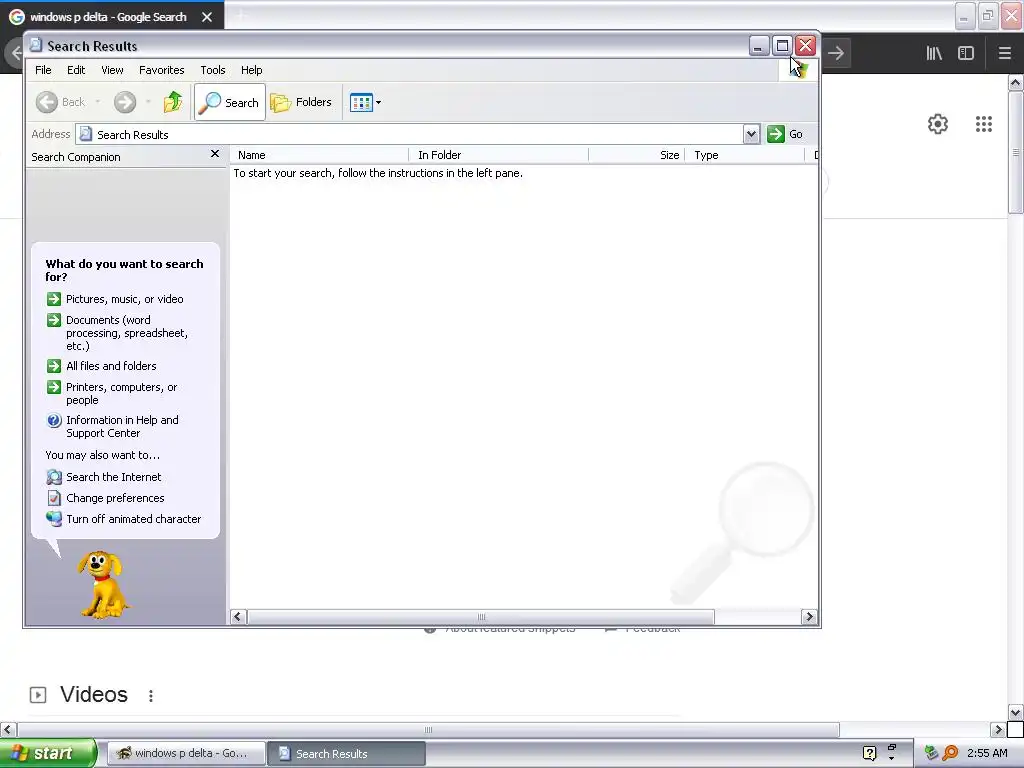Open the Forward history dropdown arrow
The height and width of the screenshot is (768, 1024).
click(x=148, y=102)
